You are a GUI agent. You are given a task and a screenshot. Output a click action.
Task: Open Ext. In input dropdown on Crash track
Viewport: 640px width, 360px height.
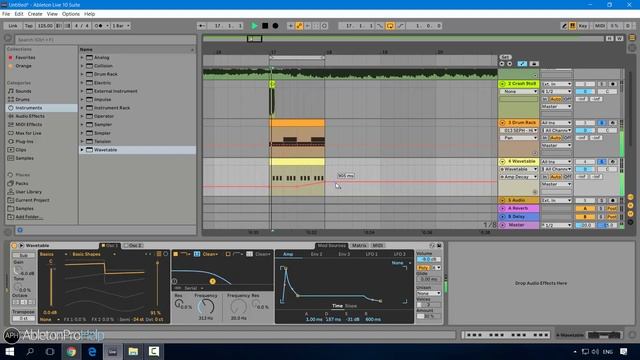[x=556, y=84]
